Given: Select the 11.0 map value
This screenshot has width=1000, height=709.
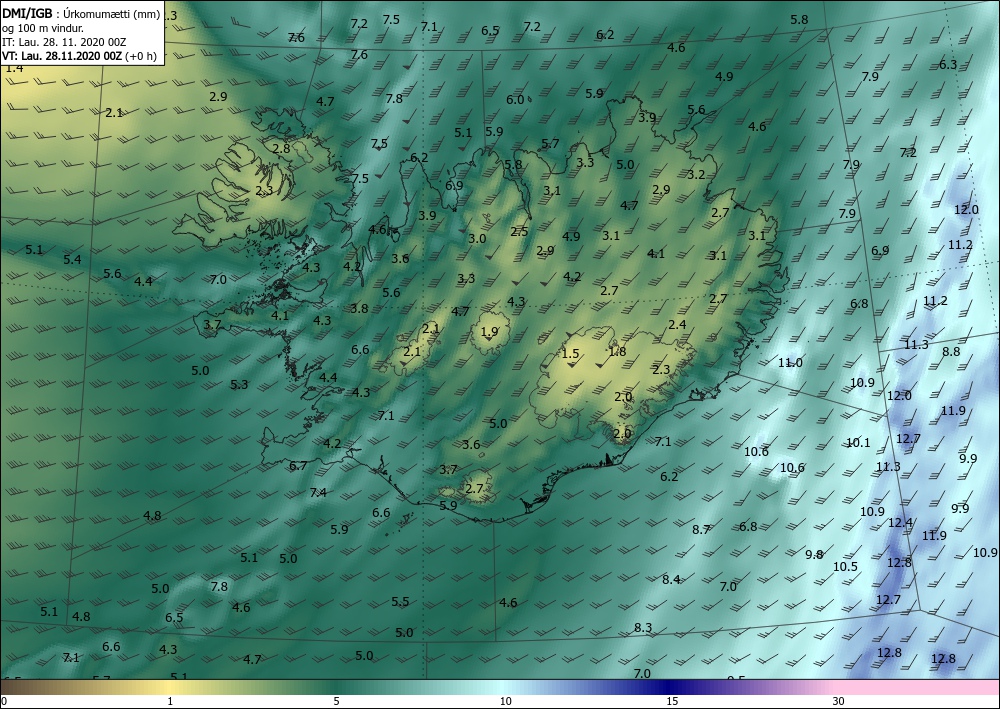Looking at the screenshot, I should point(790,363).
